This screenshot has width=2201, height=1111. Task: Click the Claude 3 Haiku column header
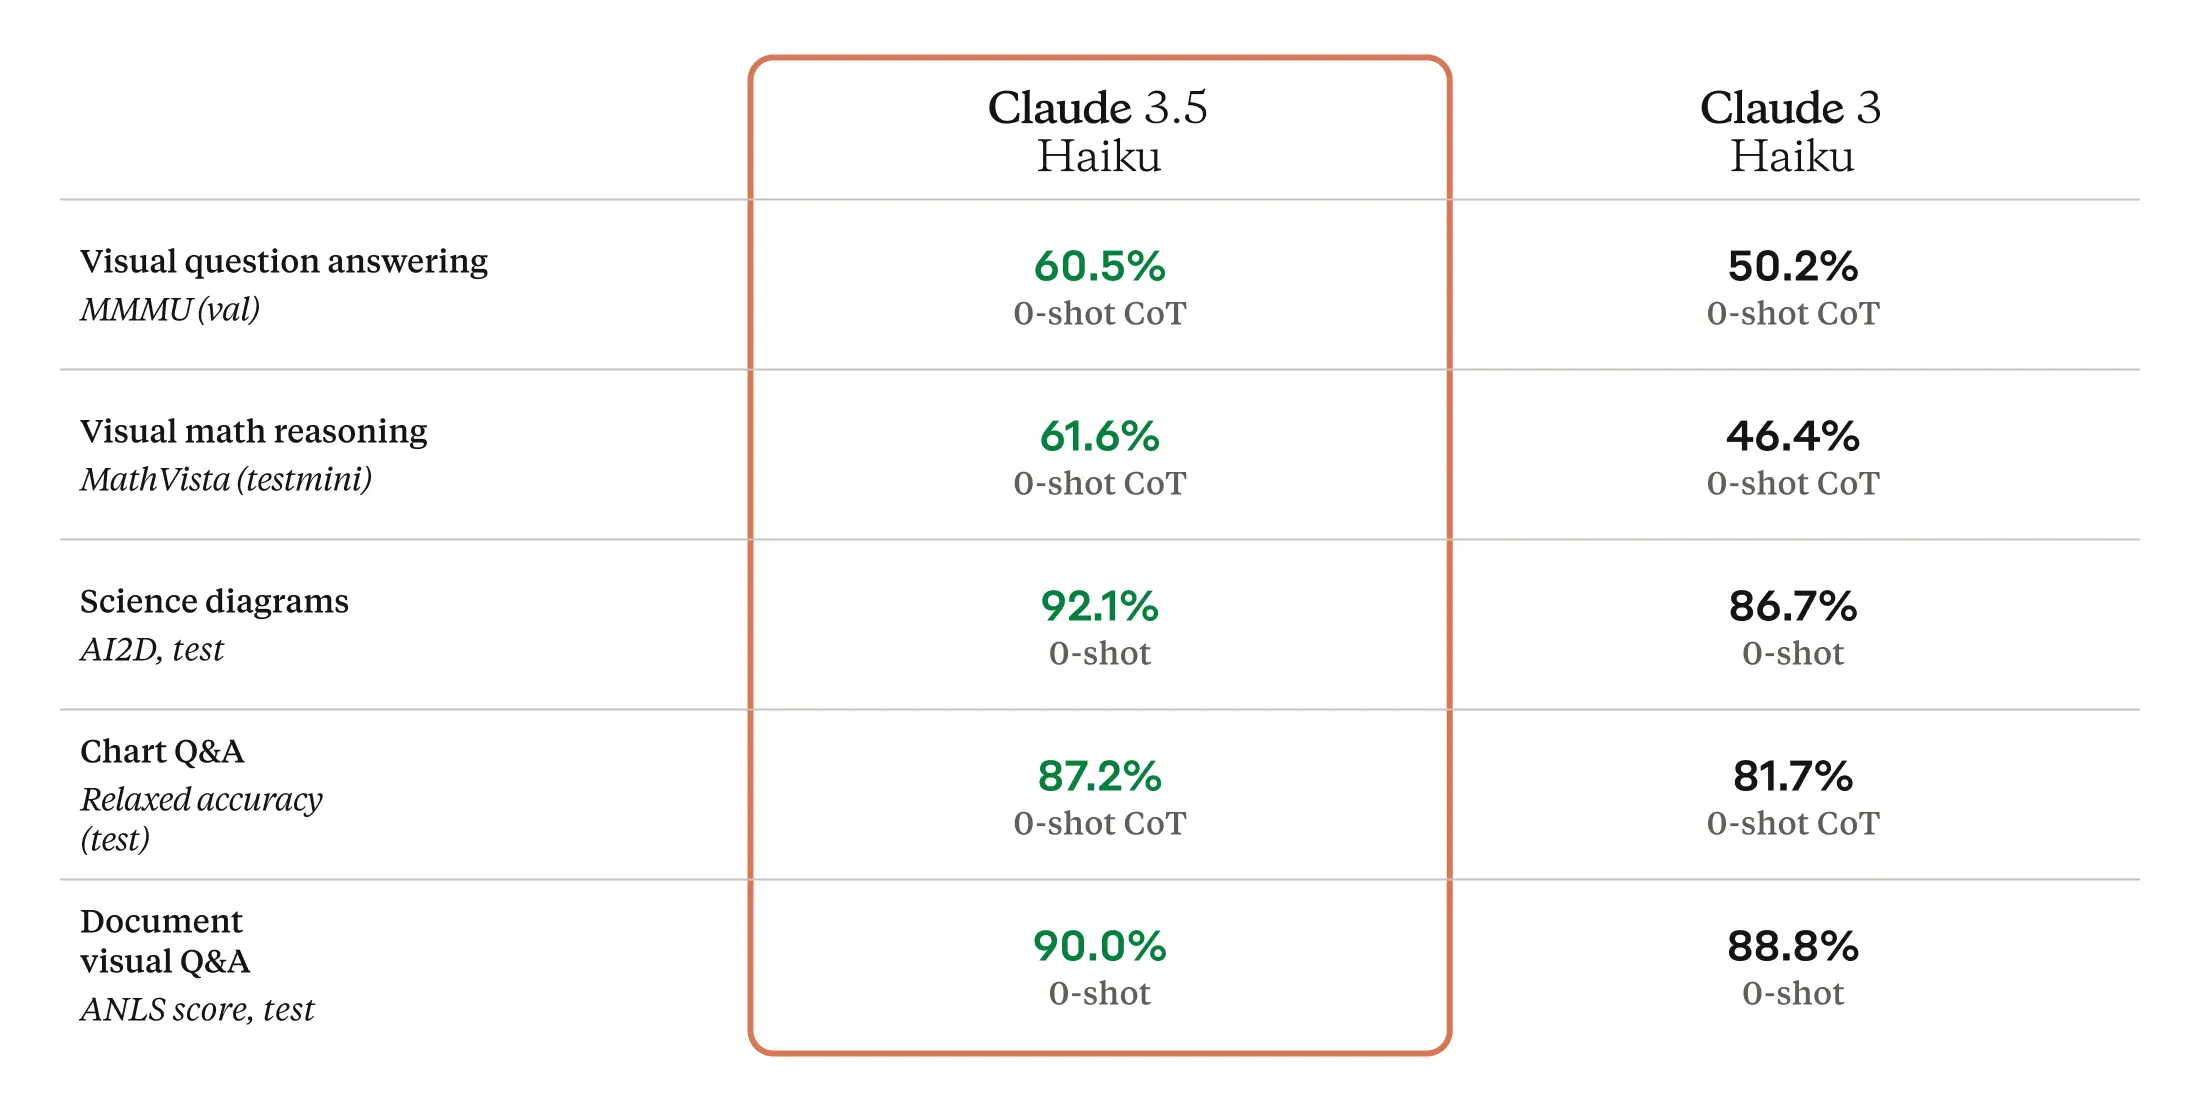pyautogui.click(x=1791, y=132)
